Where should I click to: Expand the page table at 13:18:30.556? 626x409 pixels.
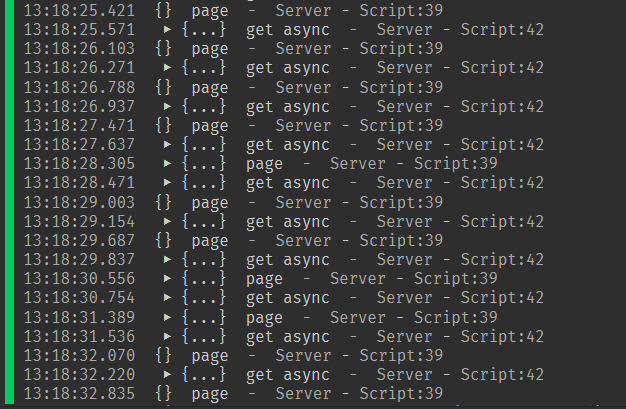[167, 279]
